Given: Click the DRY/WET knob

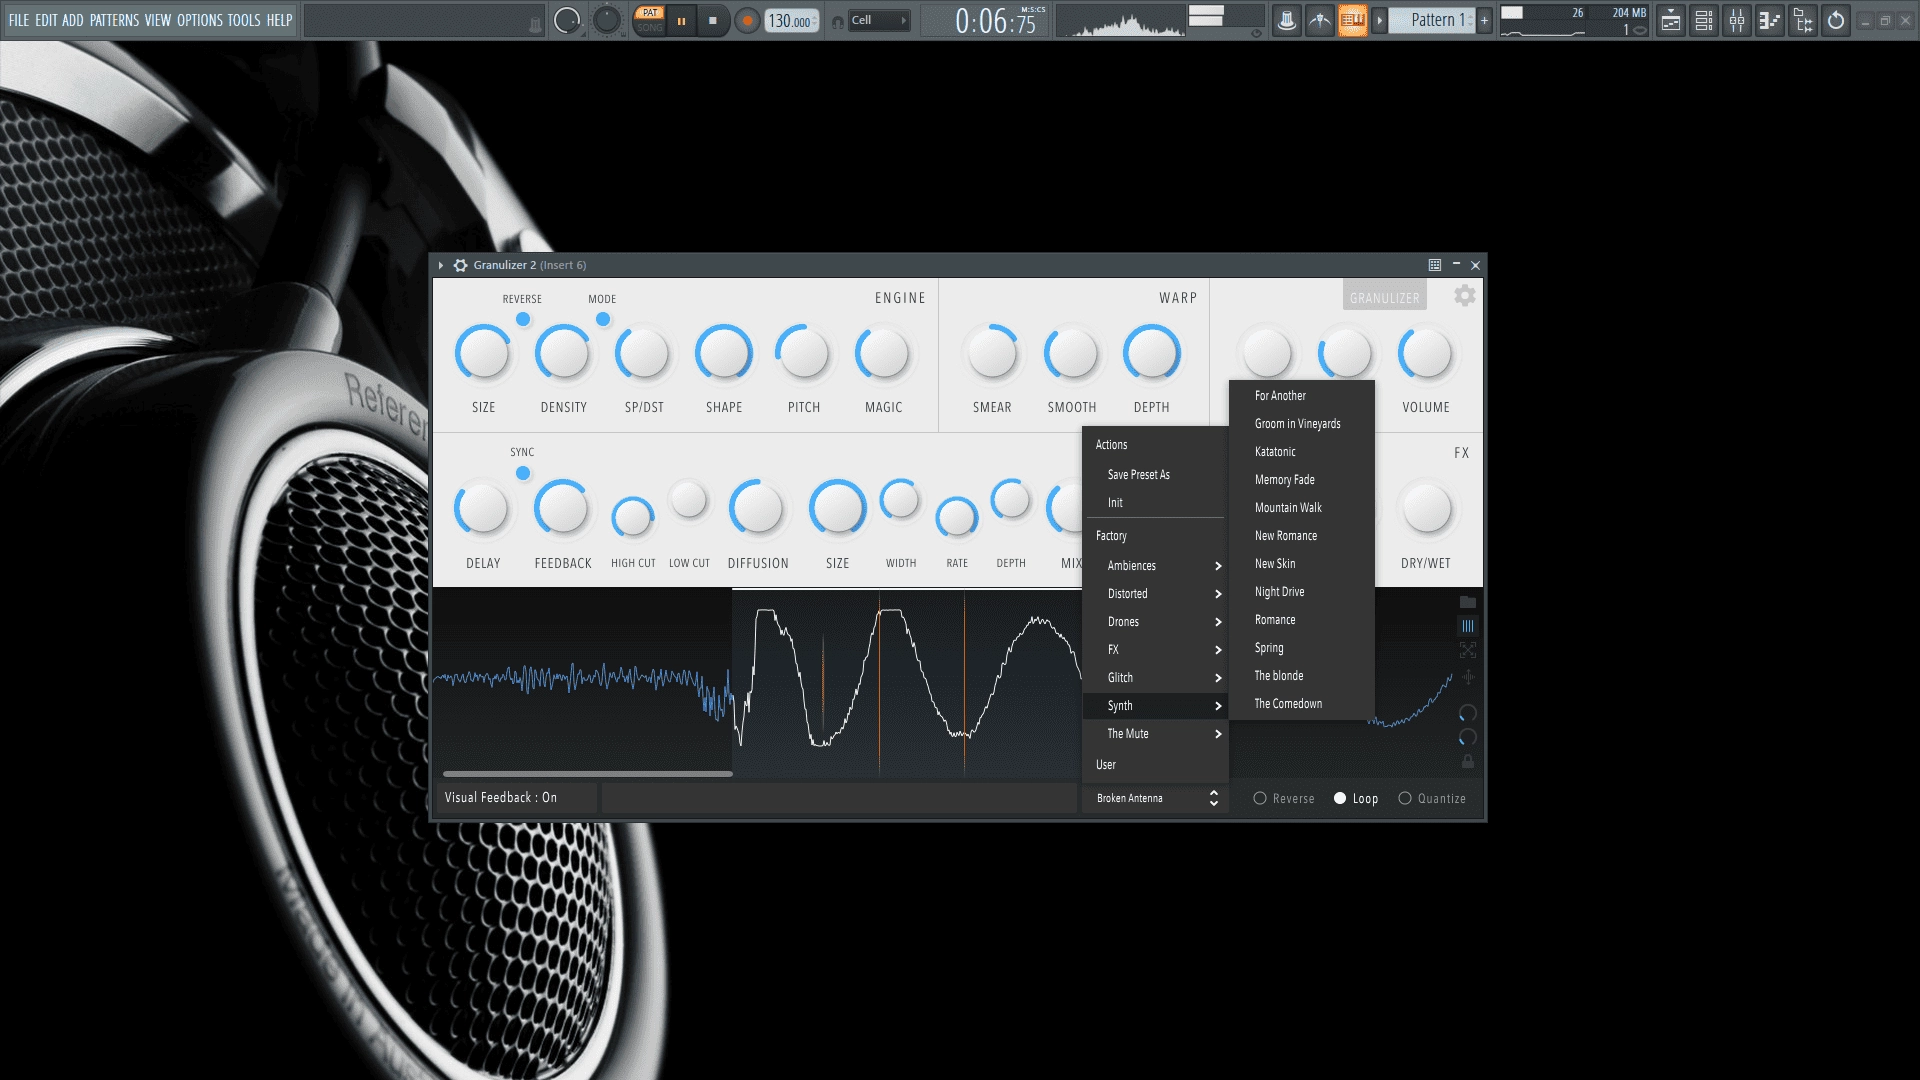Looking at the screenshot, I should pos(1426,509).
